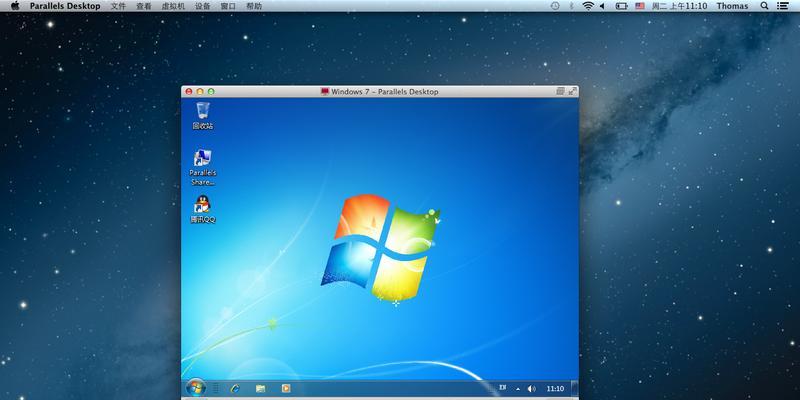This screenshot has height=400, width=800.
Task: Select the 腾讯QQ desktop shortcut
Action: pos(203,209)
